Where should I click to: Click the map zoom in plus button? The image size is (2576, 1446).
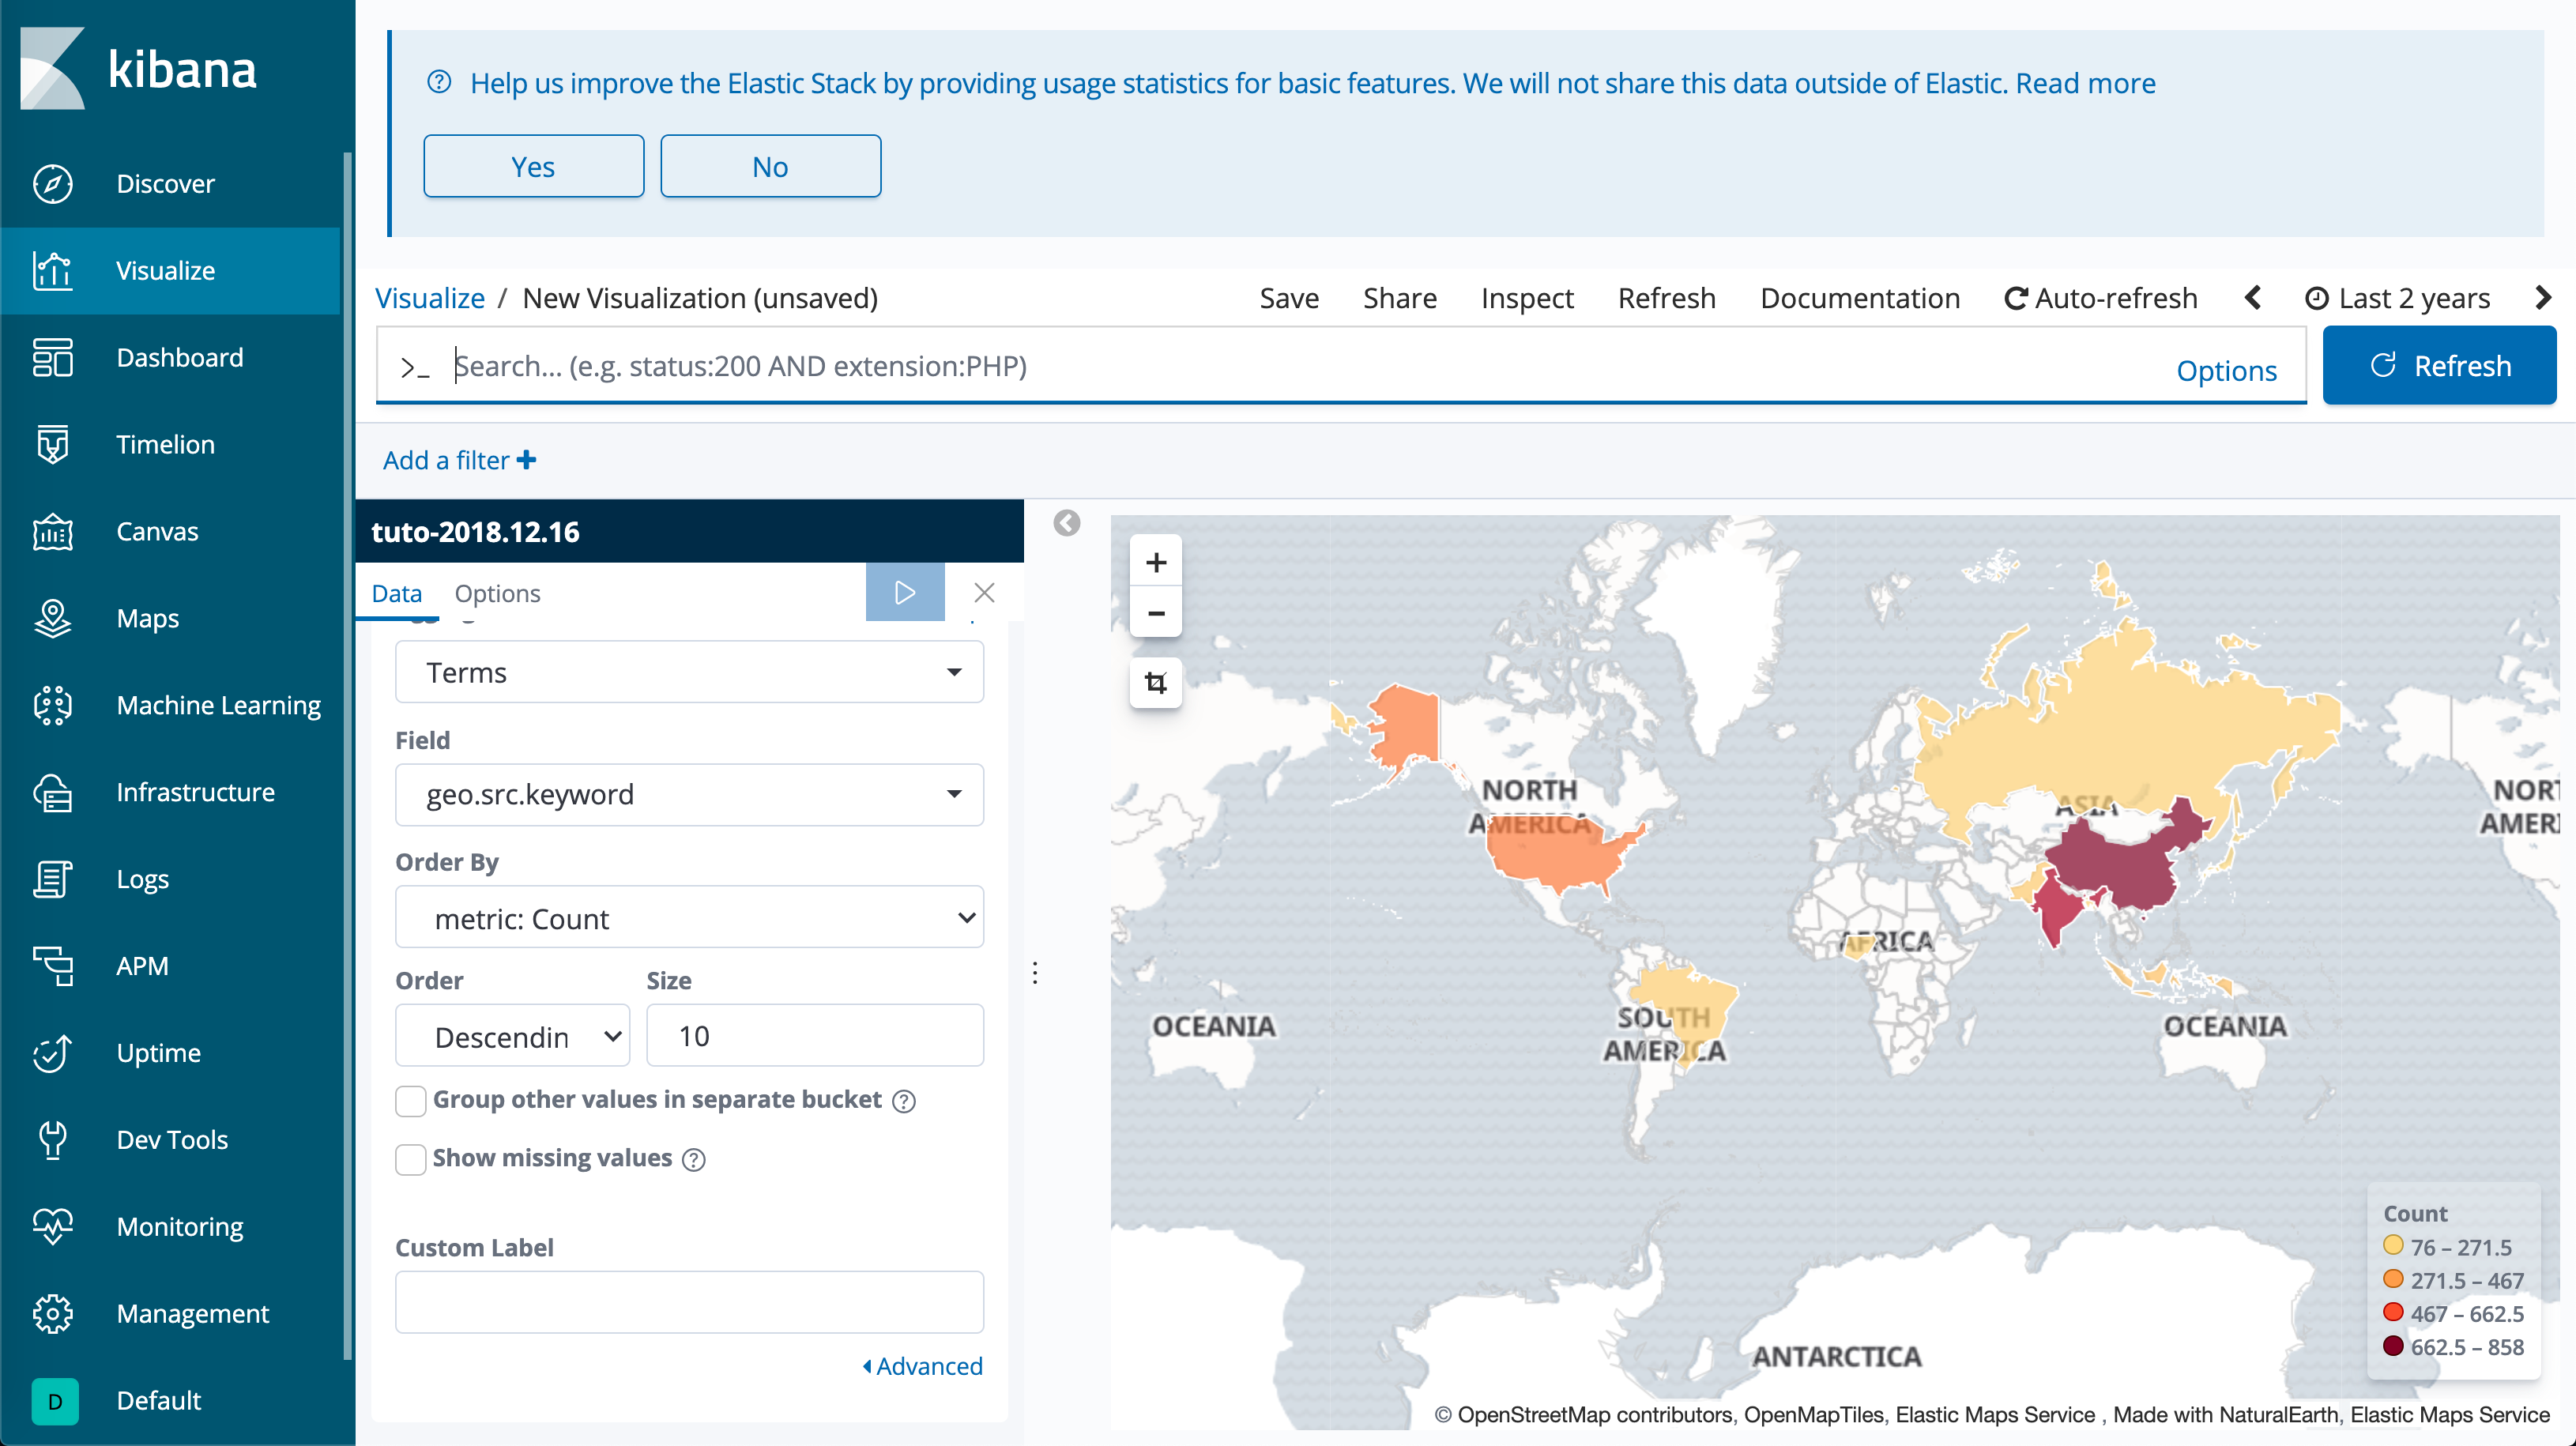pyautogui.click(x=1156, y=562)
